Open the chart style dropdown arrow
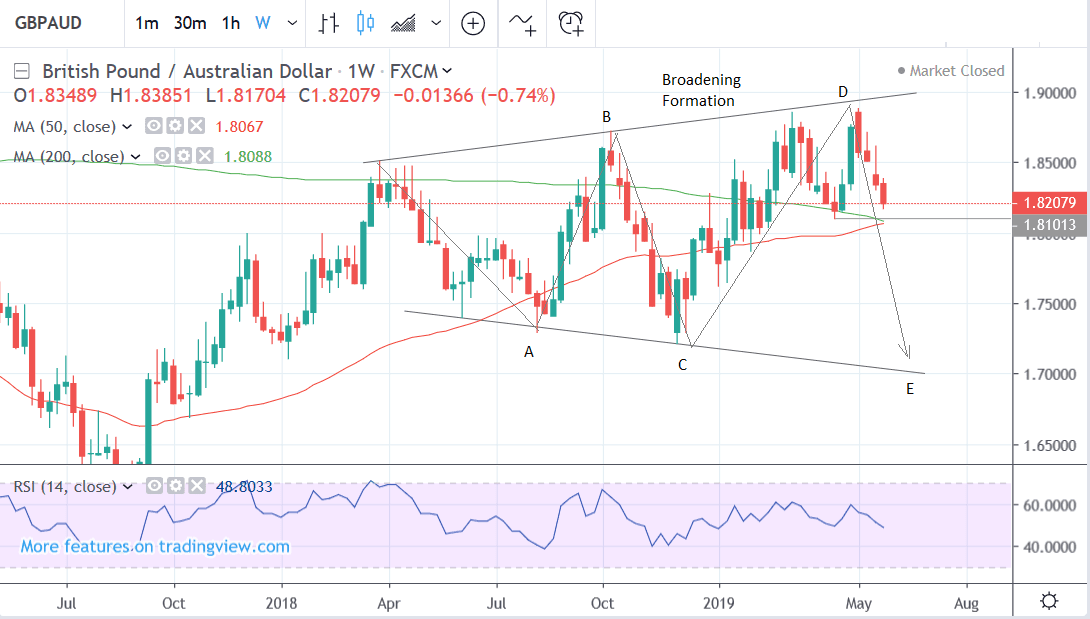The height and width of the screenshot is (619, 1090). [434, 23]
